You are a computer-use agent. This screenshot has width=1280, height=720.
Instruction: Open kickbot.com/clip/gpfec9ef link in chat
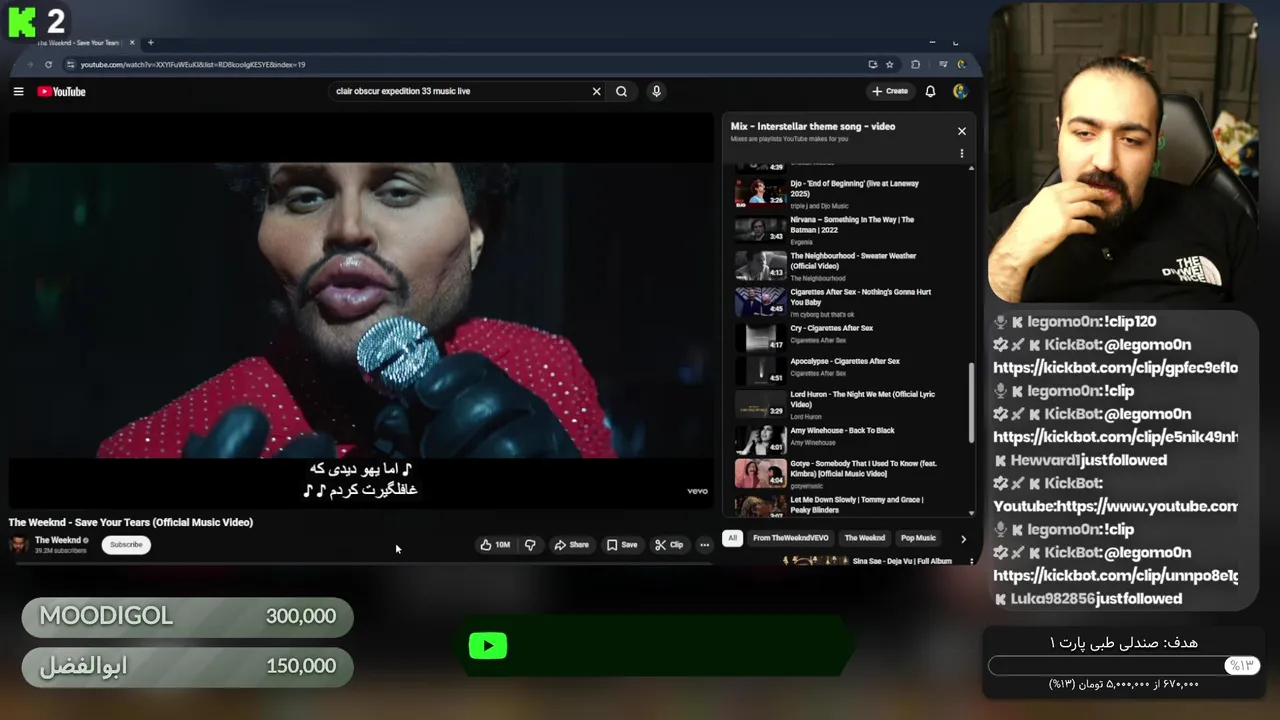[x=1115, y=368]
